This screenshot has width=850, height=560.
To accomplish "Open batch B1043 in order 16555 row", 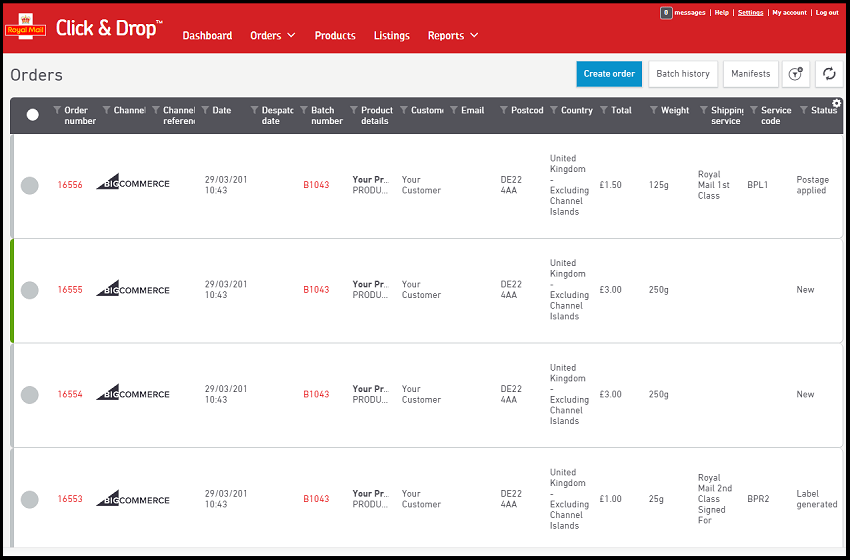I will pyautogui.click(x=316, y=289).
